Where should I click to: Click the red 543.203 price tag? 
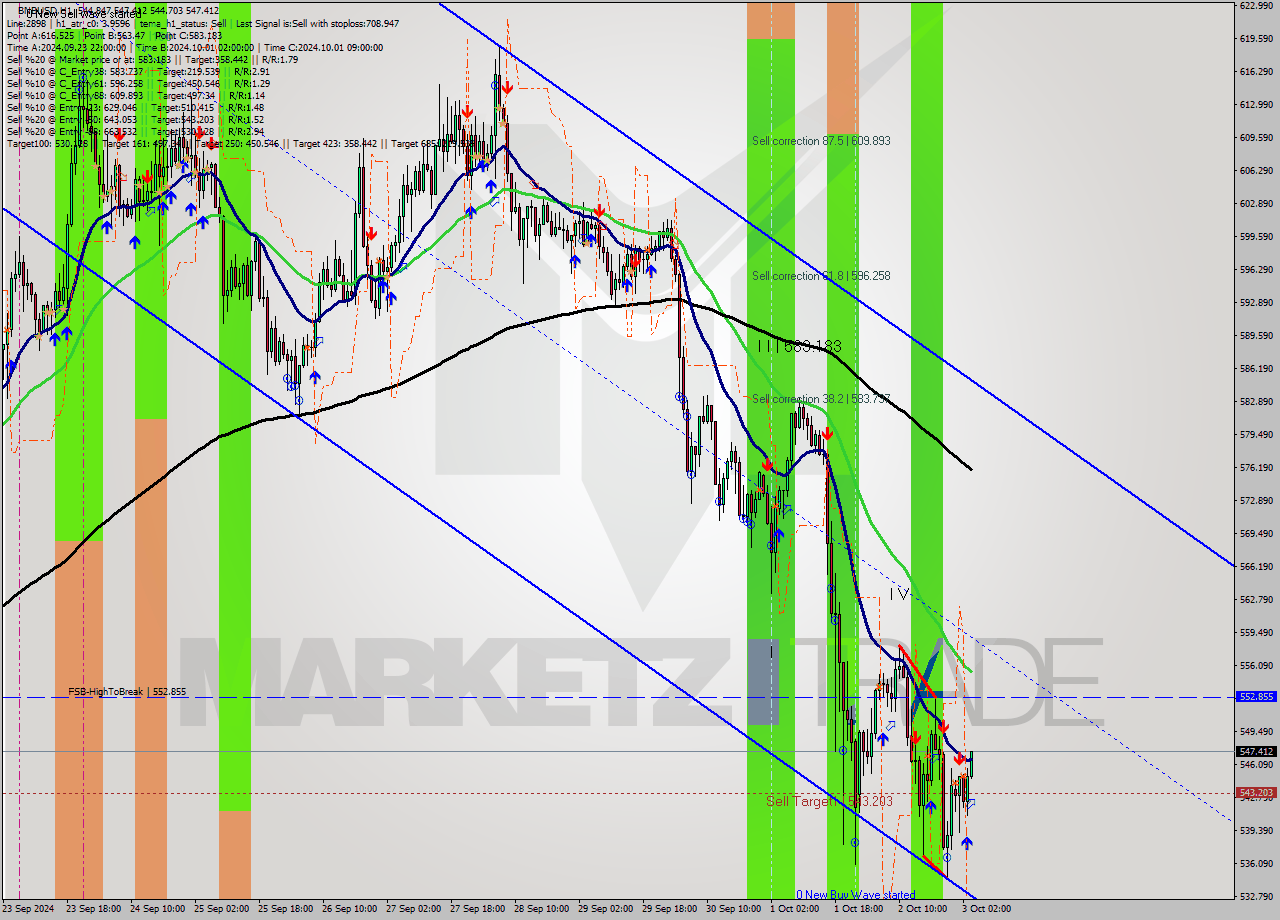coord(1256,793)
